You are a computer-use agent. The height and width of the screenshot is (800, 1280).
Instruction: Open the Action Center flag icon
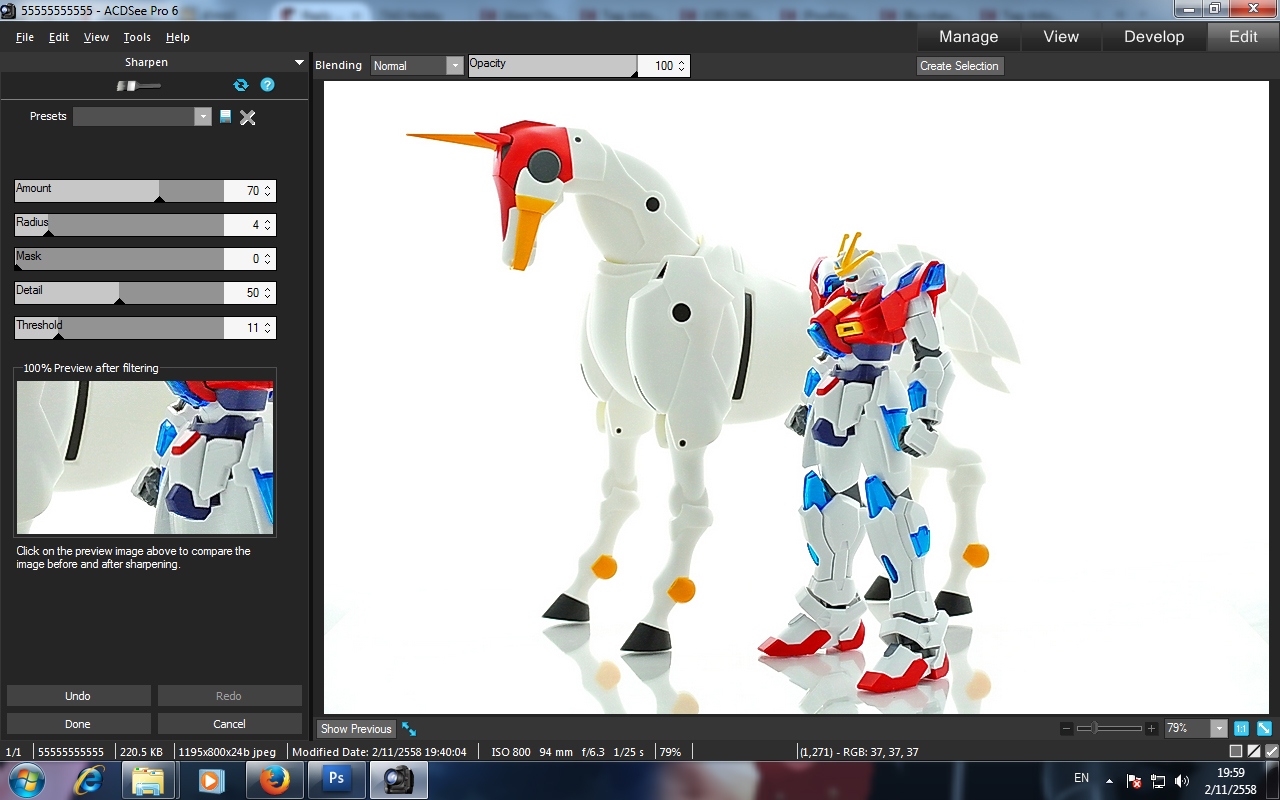click(1135, 780)
